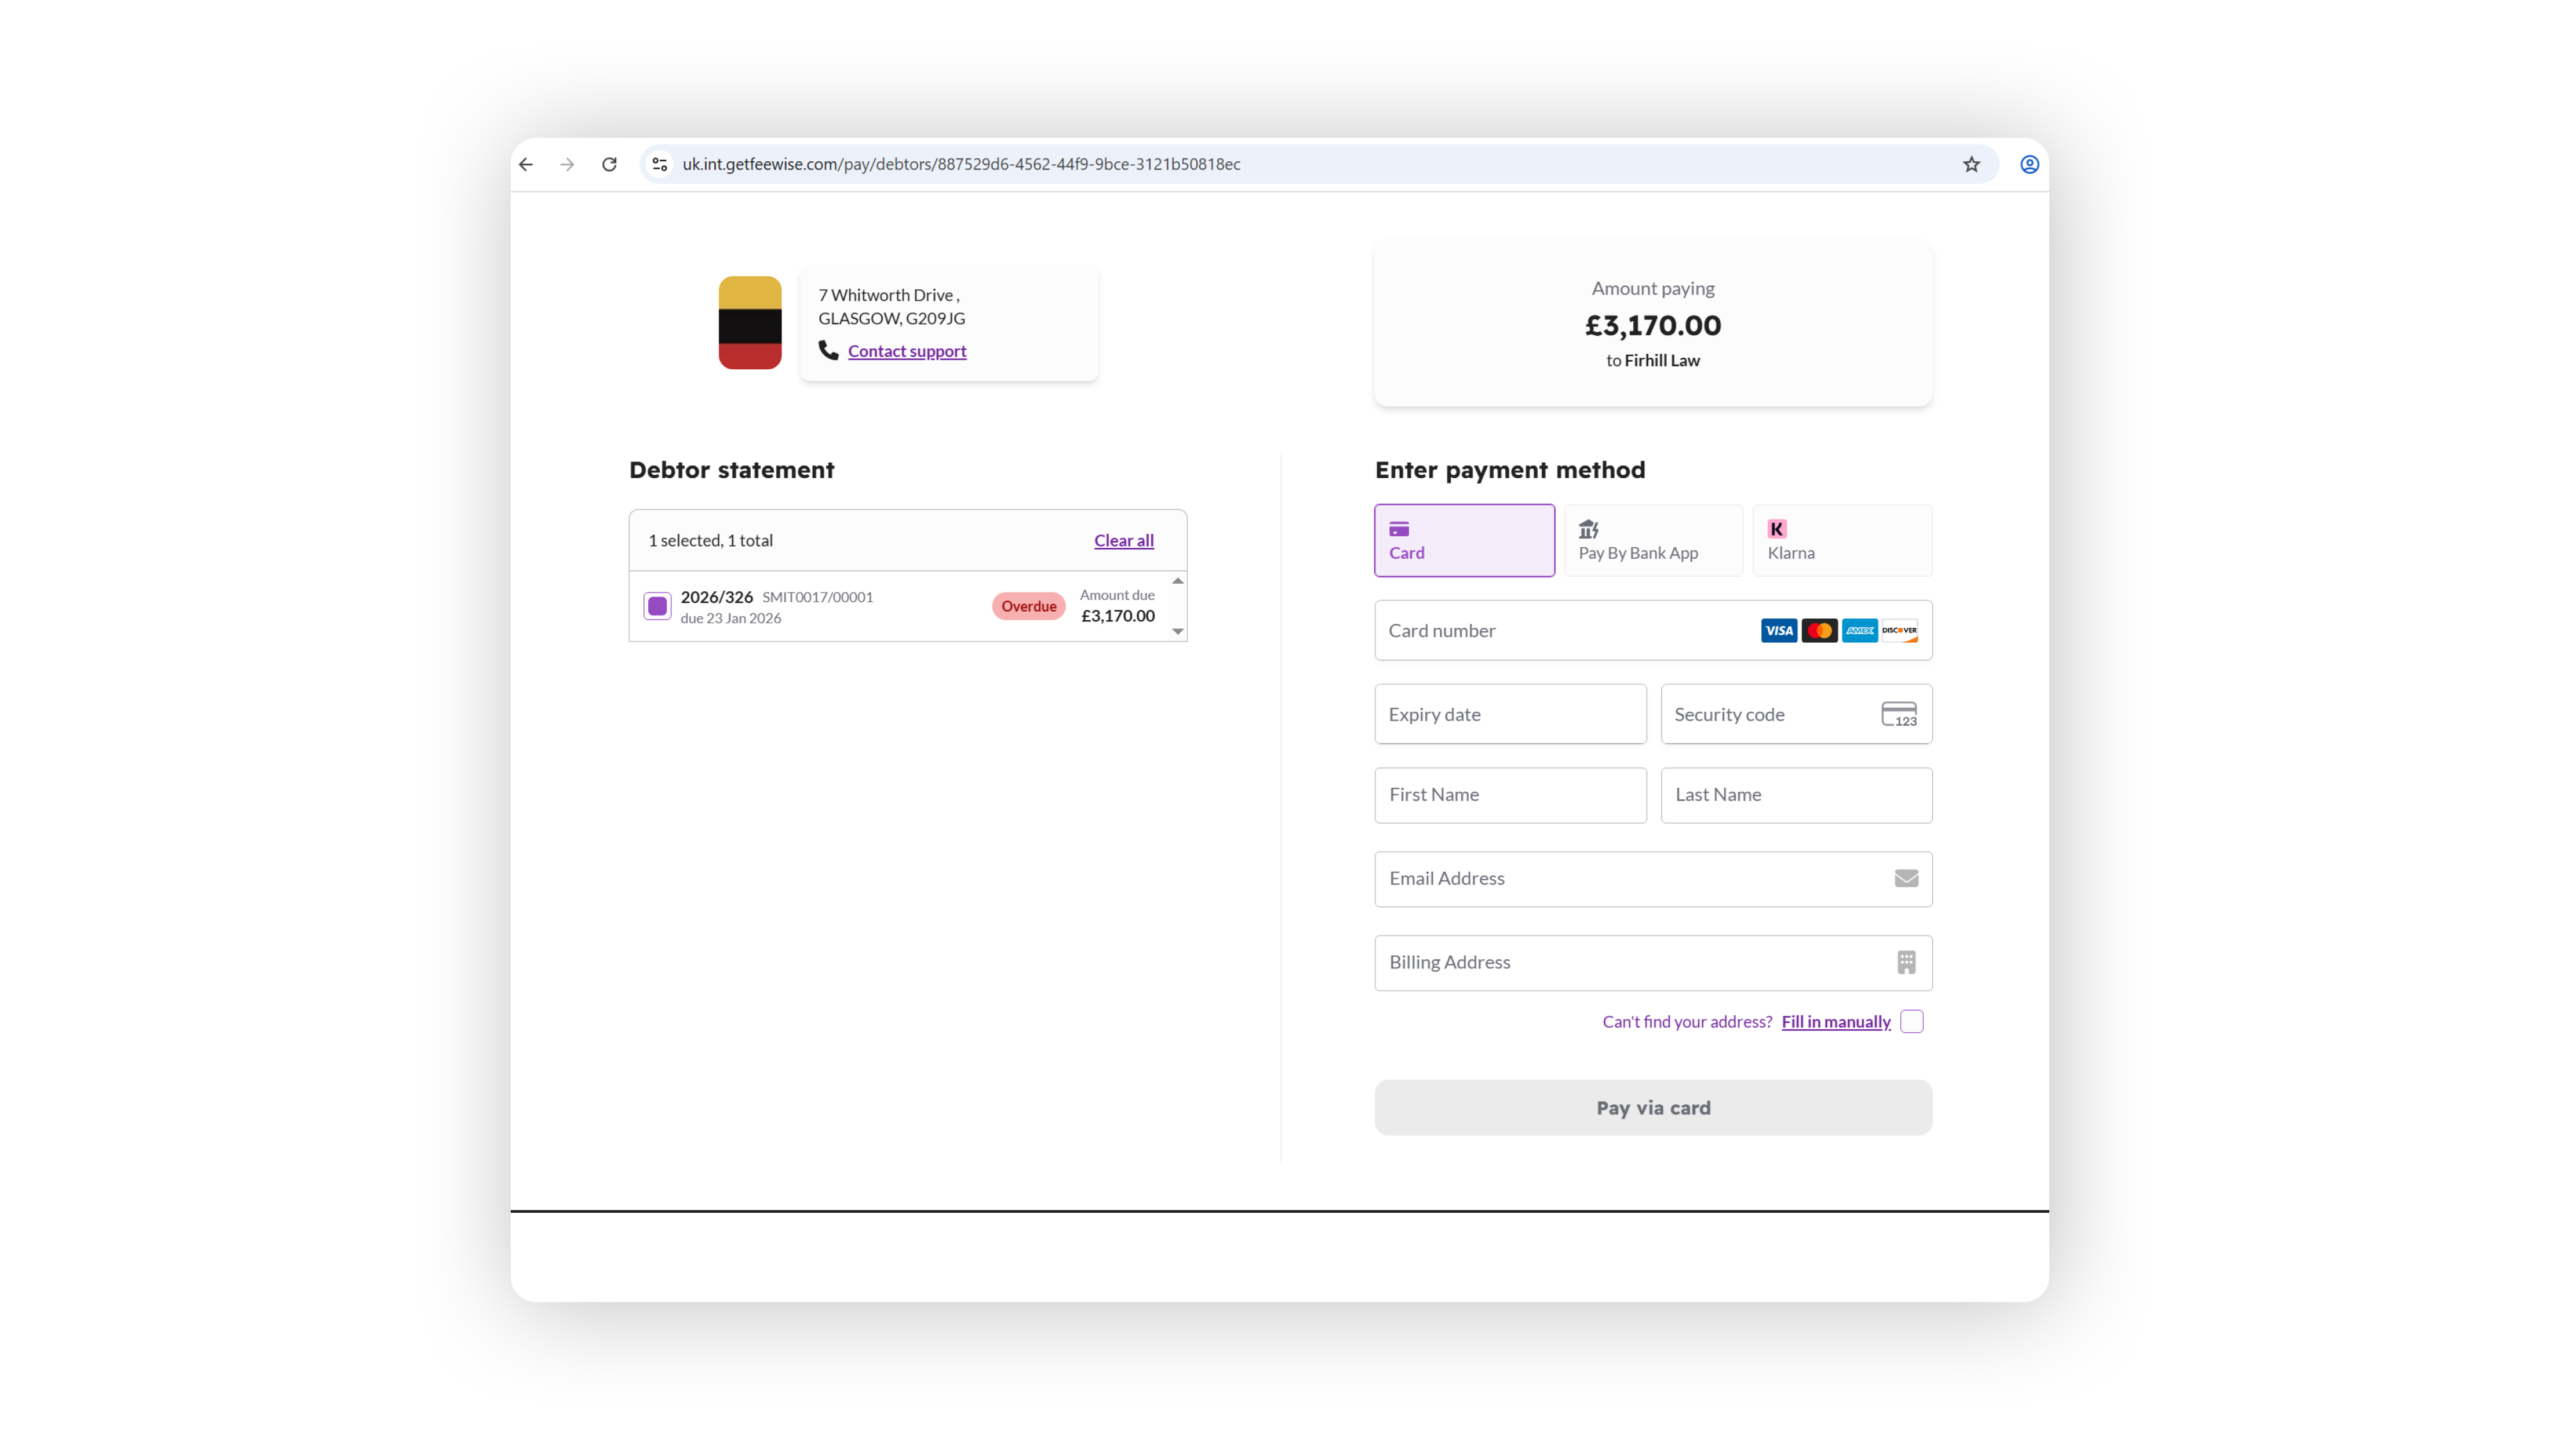Click the billing address building icon
The image size is (2560, 1440).
(x=1906, y=962)
